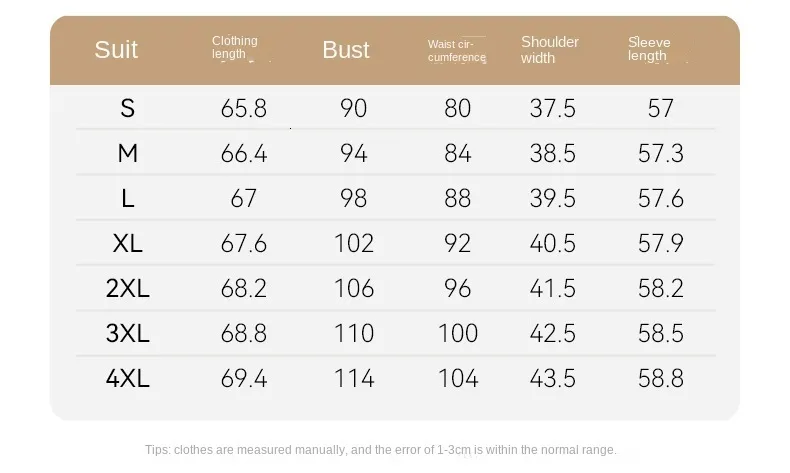Click the Clothing length header
Image resolution: width=790 pixels, height=473 pixels.
235,47
